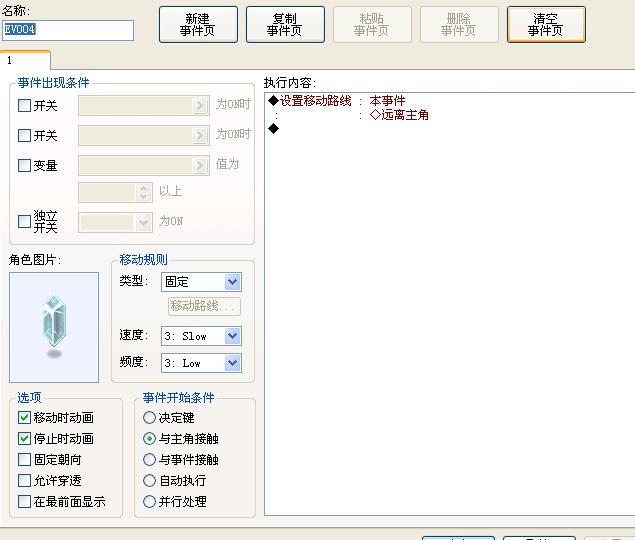Viewport: 635px width, 540px height.
Task: Select 决定键 trigger radio button
Action: tap(149, 417)
